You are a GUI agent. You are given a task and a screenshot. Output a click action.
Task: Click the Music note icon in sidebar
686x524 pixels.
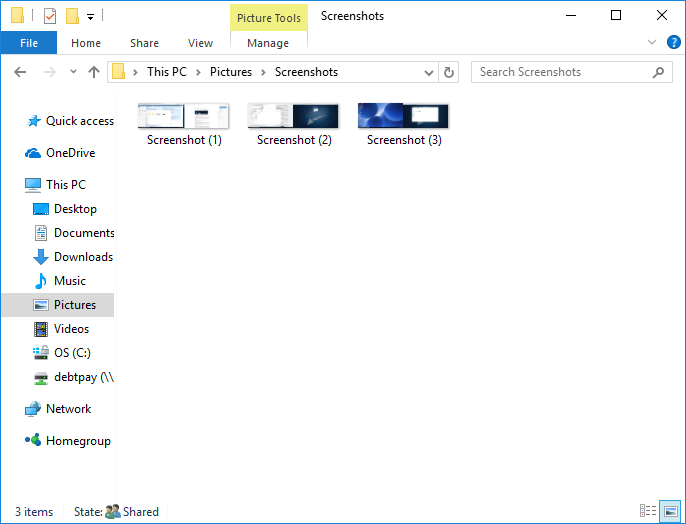pyautogui.click(x=41, y=281)
